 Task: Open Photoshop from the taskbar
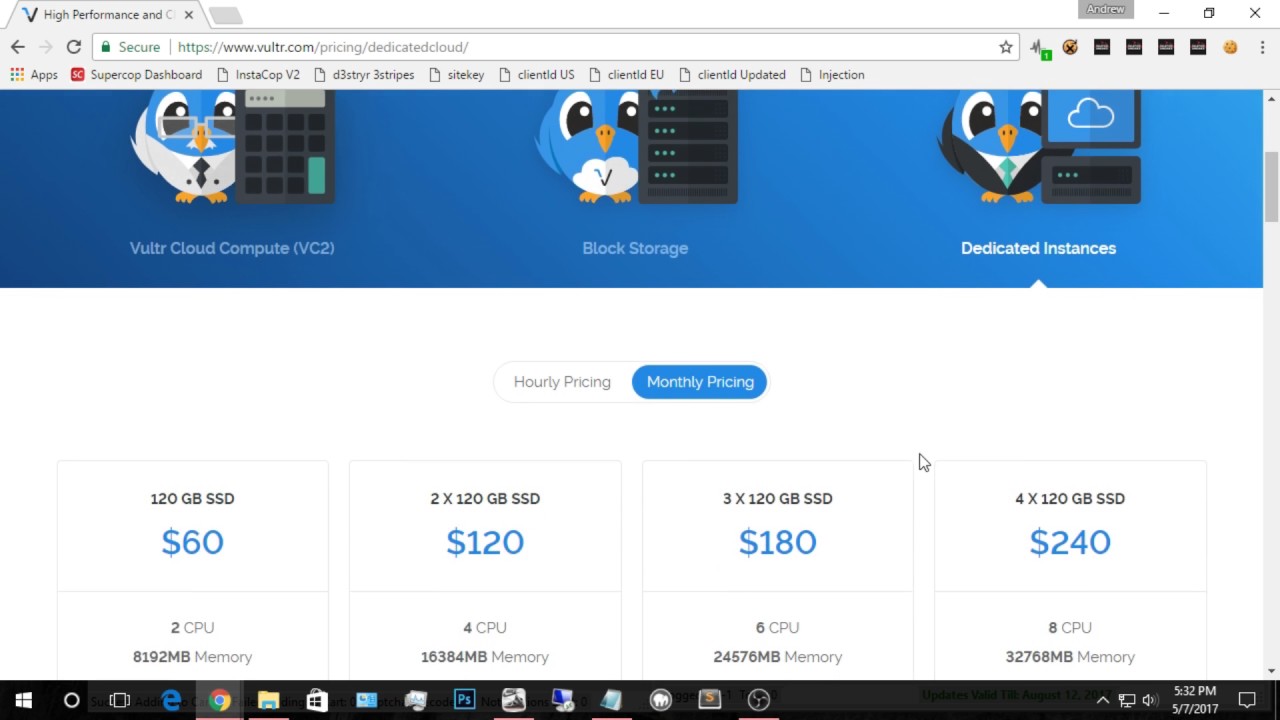click(464, 700)
